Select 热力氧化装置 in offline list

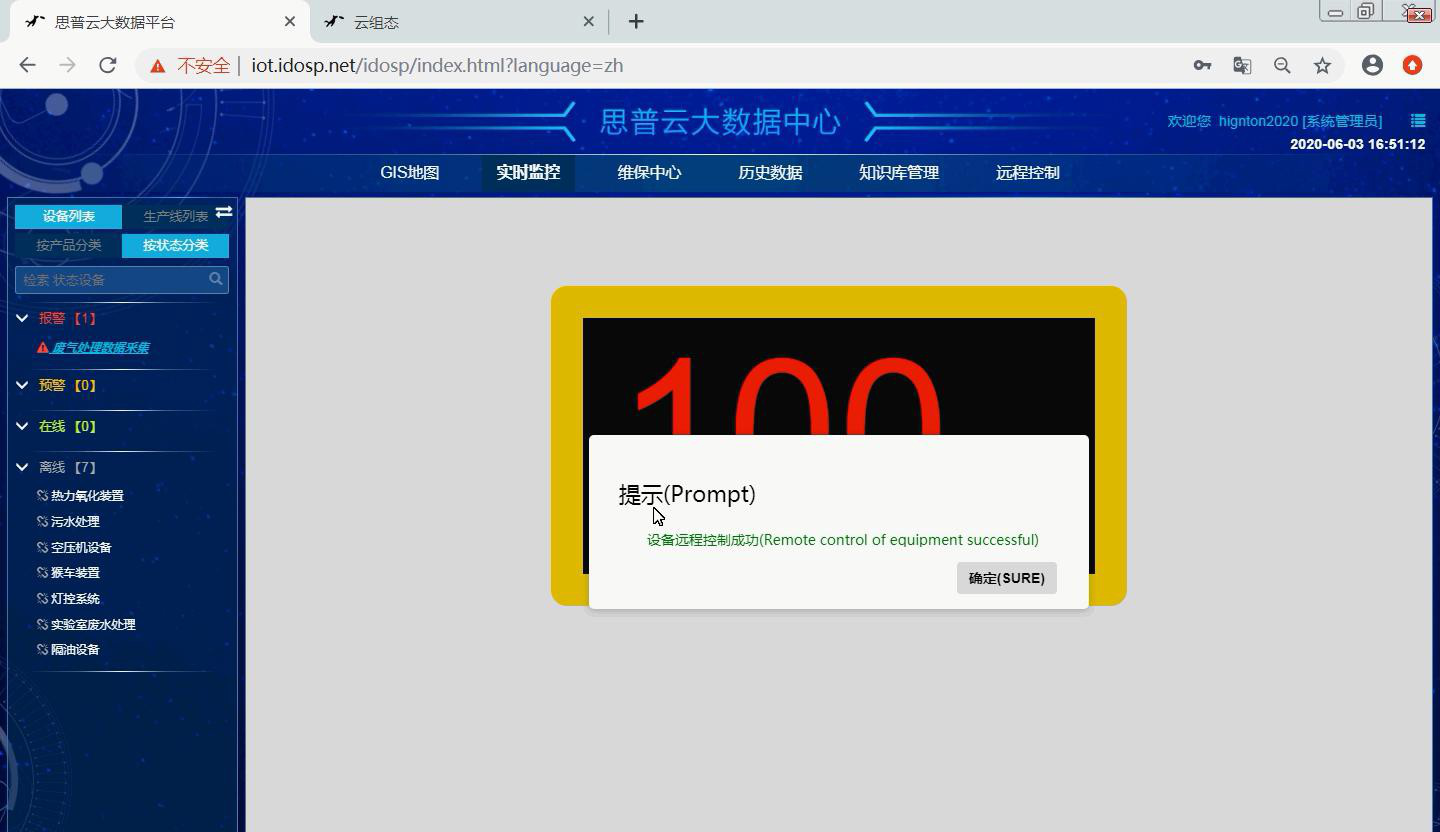tap(87, 496)
